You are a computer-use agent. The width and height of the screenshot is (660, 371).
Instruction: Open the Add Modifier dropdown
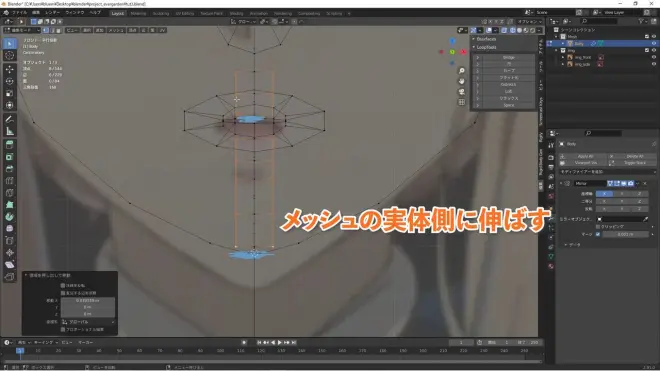click(607, 172)
